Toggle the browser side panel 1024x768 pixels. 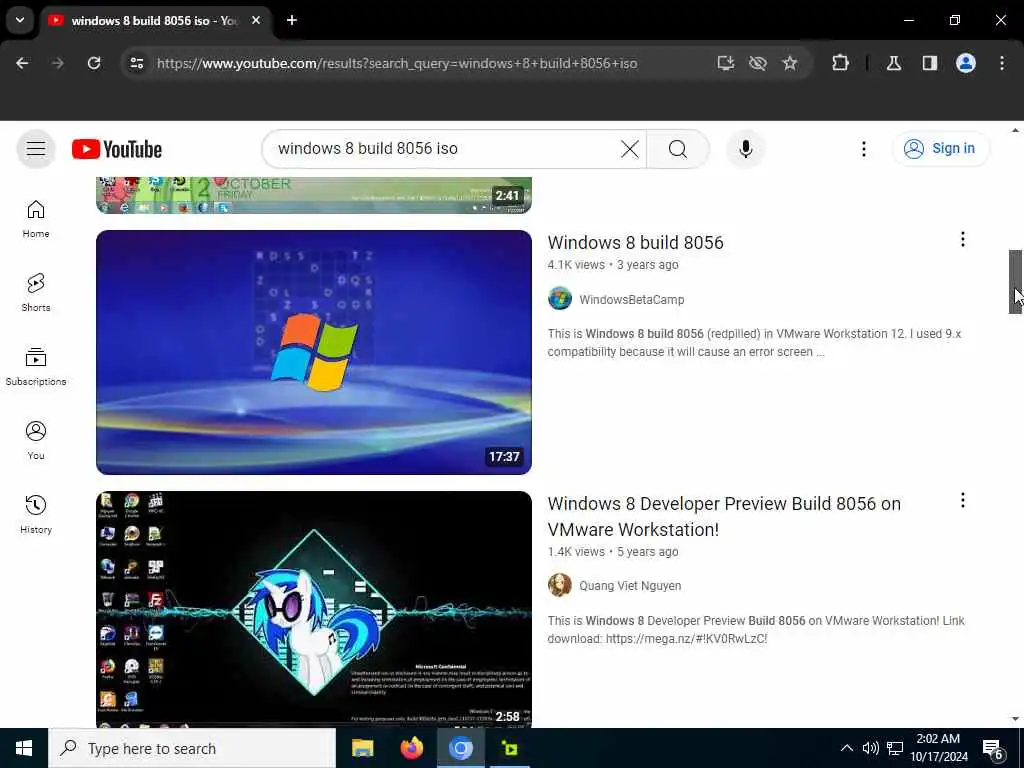929,63
